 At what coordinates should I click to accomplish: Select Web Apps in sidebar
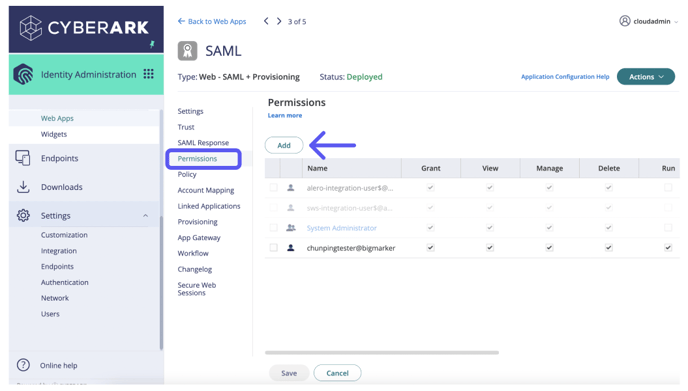click(57, 118)
